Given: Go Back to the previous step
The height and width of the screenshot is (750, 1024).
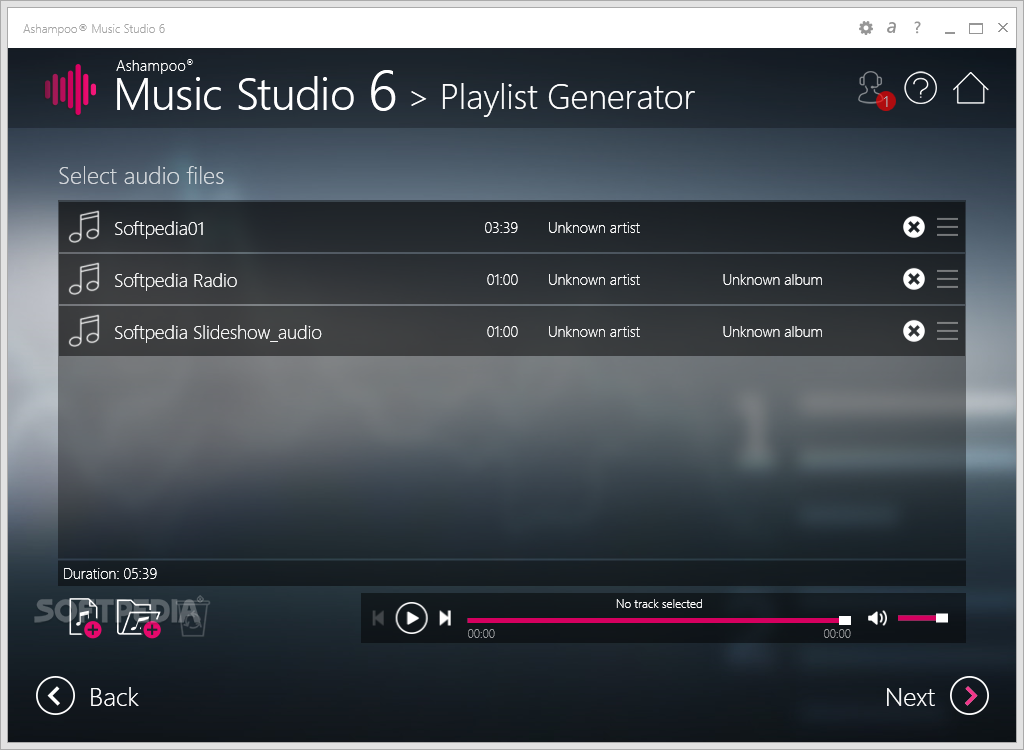Looking at the screenshot, I should (x=88, y=696).
